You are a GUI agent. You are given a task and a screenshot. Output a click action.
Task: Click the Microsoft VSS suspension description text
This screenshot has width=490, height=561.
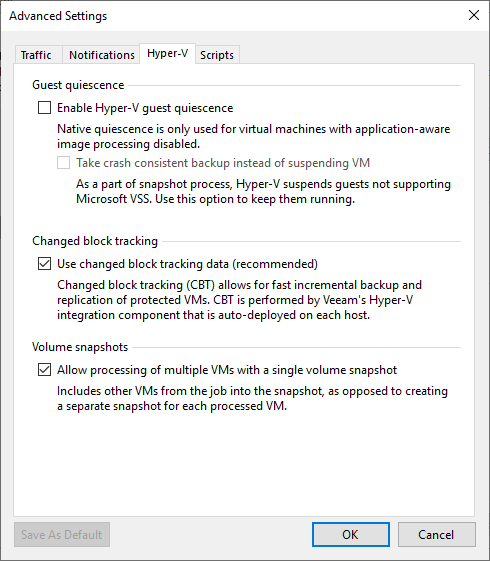tap(263, 191)
